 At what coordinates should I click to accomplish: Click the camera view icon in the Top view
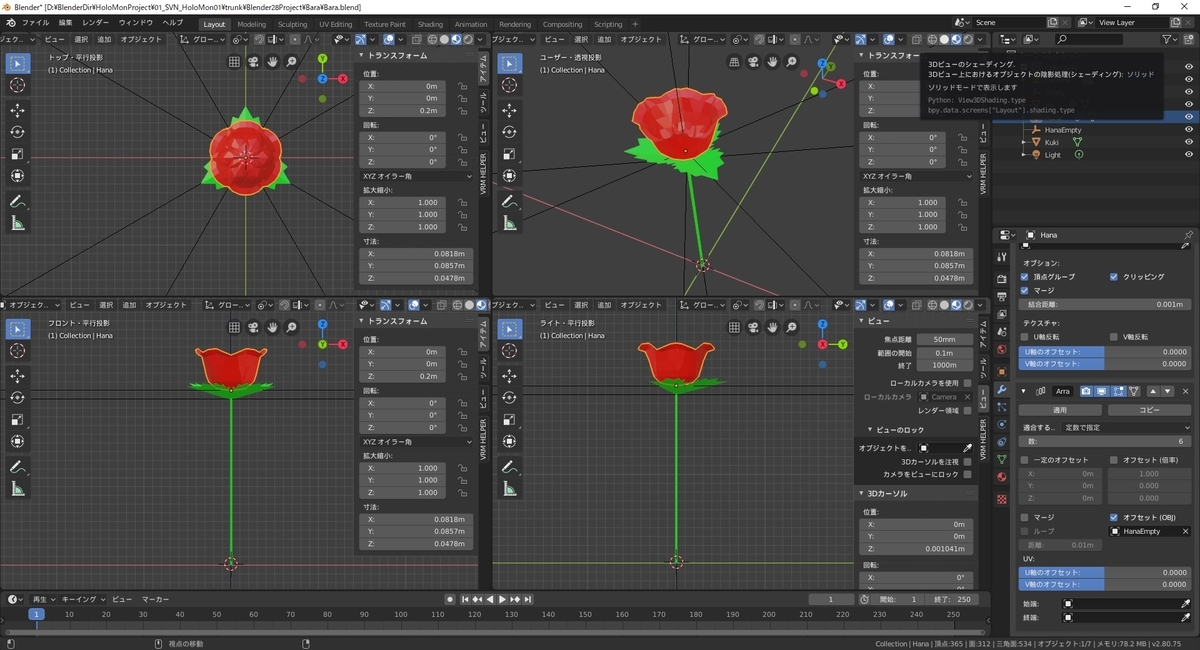(253, 62)
